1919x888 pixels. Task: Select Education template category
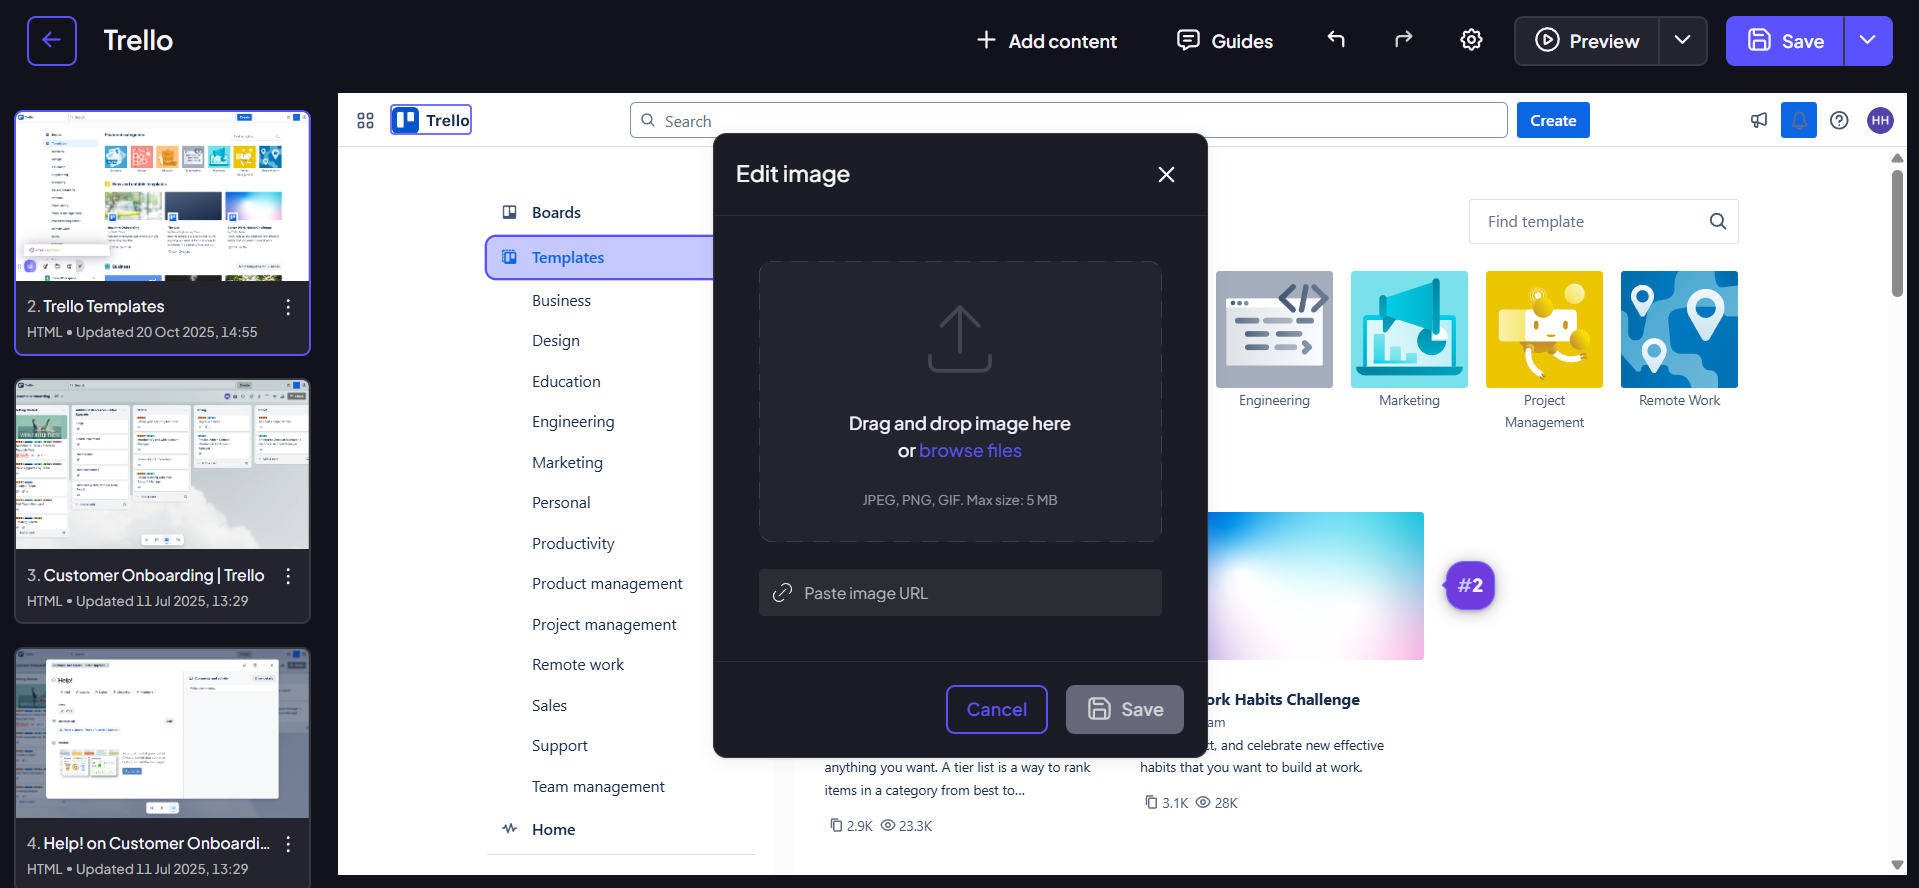click(566, 381)
